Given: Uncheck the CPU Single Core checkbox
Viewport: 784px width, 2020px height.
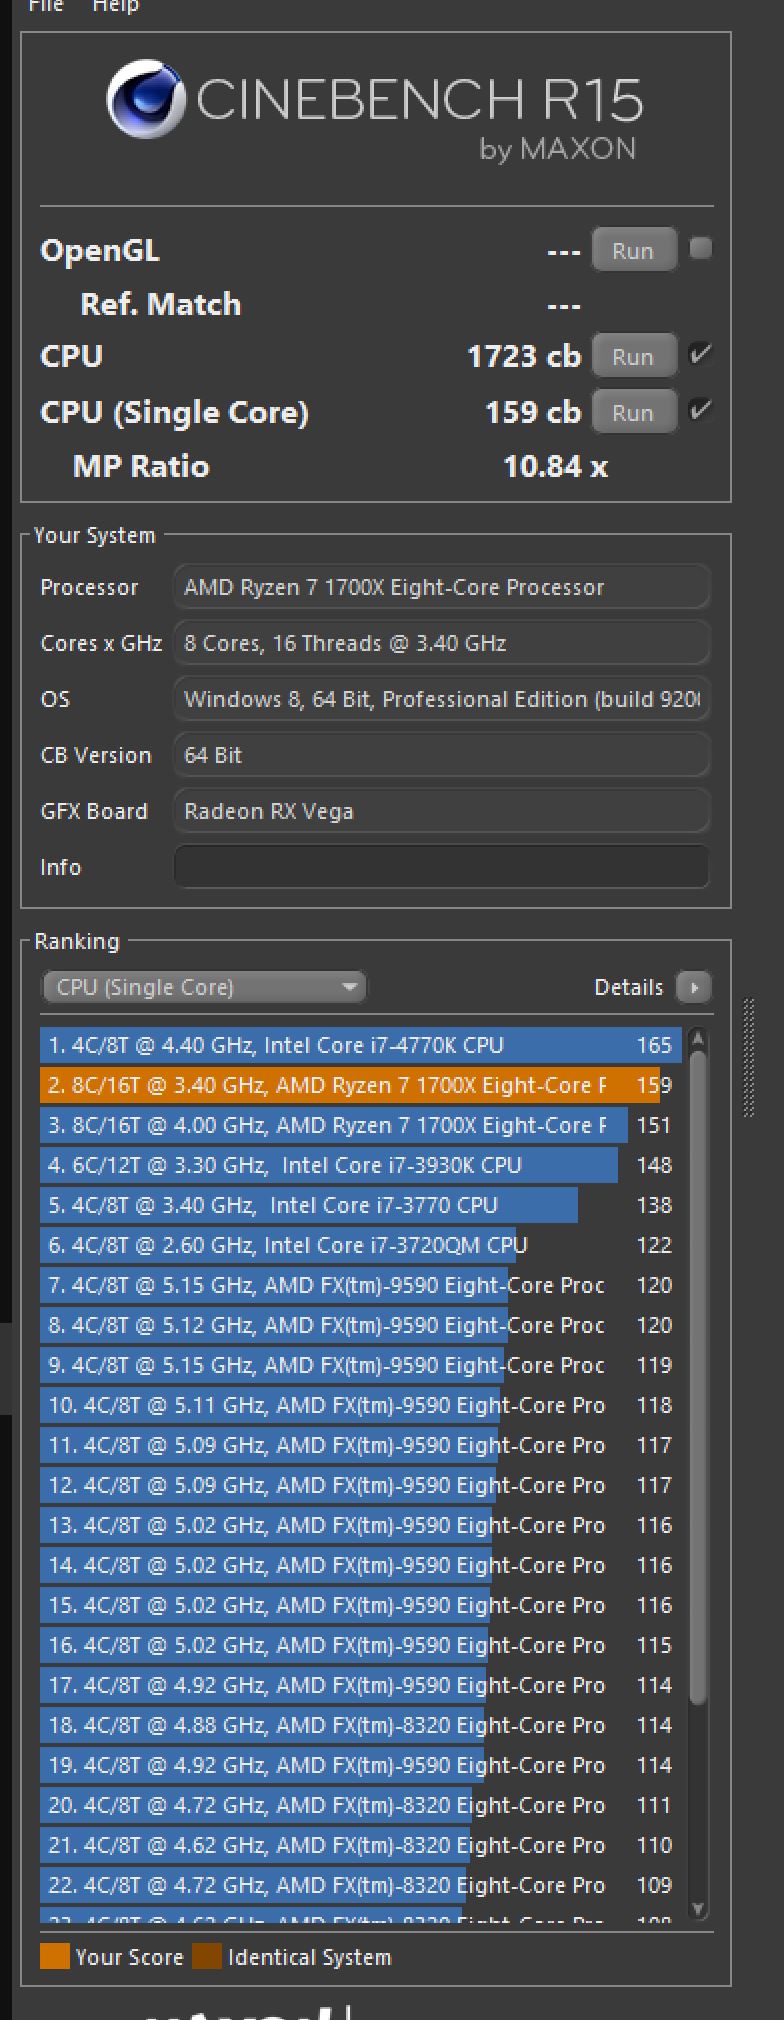Looking at the screenshot, I should [x=701, y=410].
